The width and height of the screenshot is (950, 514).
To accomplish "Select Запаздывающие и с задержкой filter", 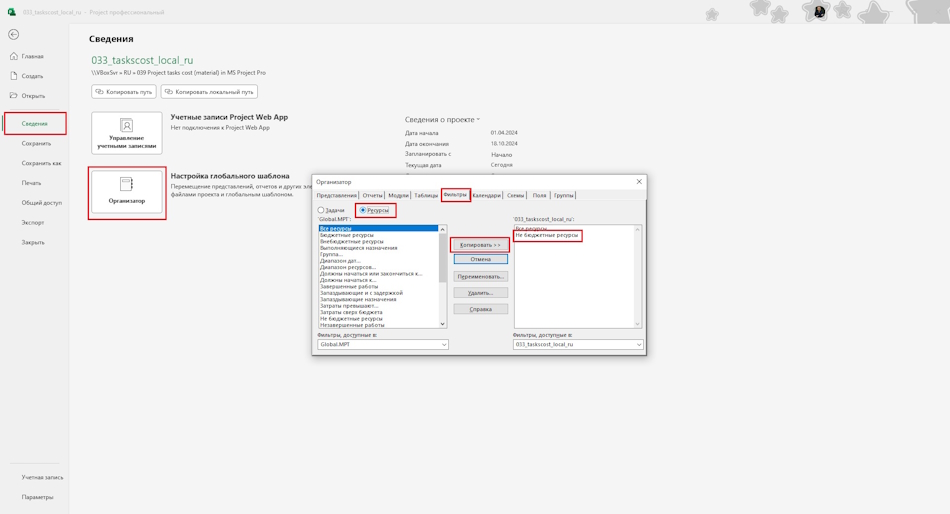I will click(x=361, y=293).
